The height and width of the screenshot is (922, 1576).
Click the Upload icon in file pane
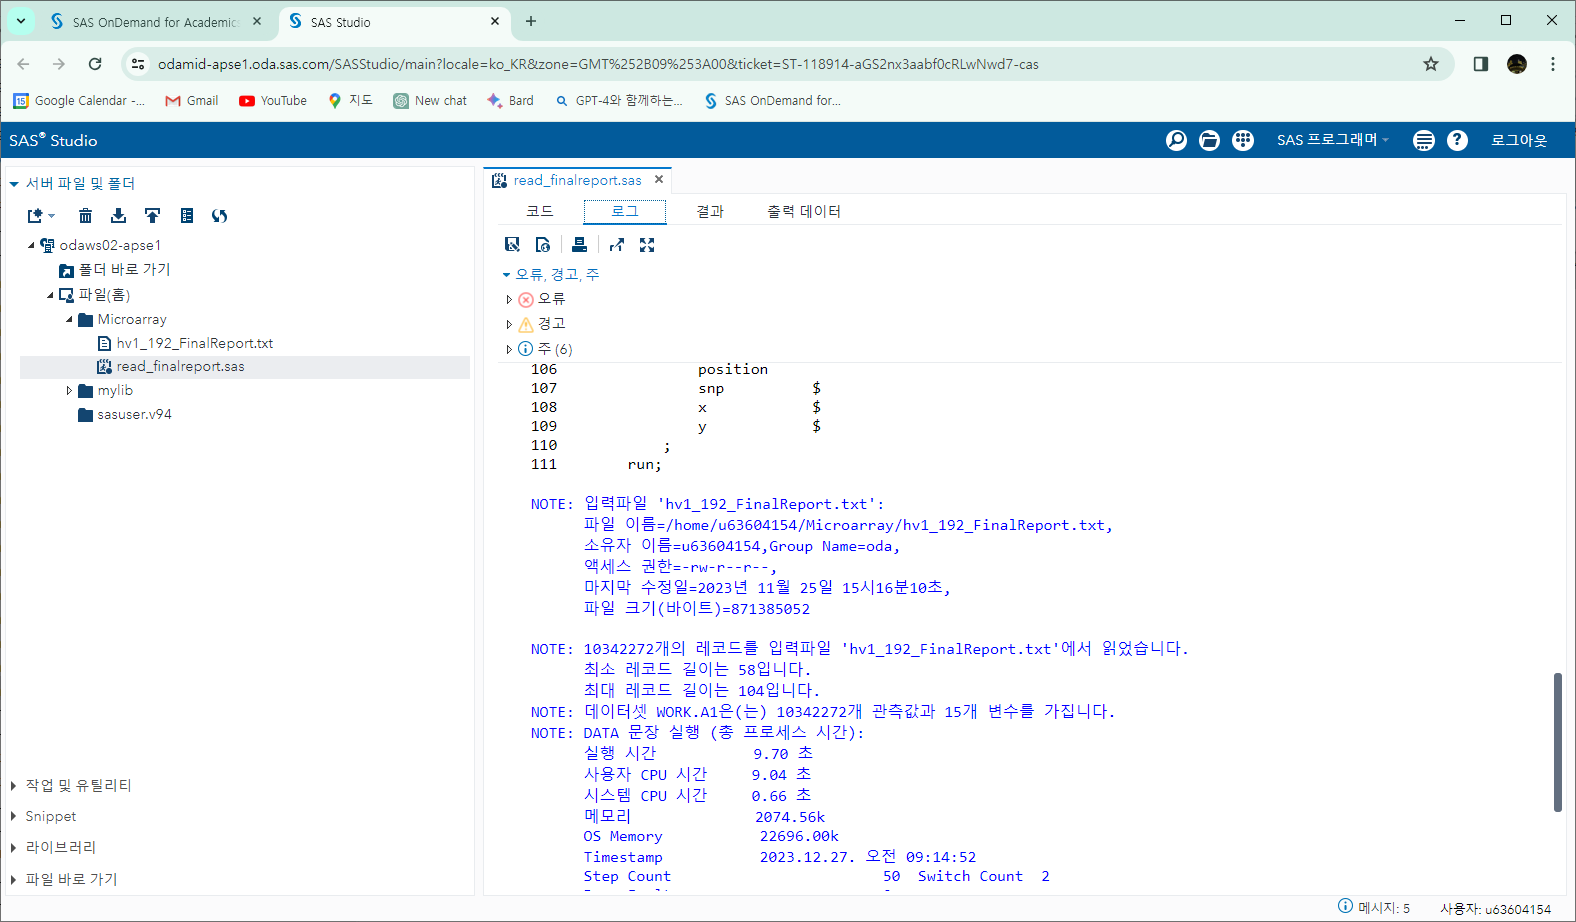152,215
